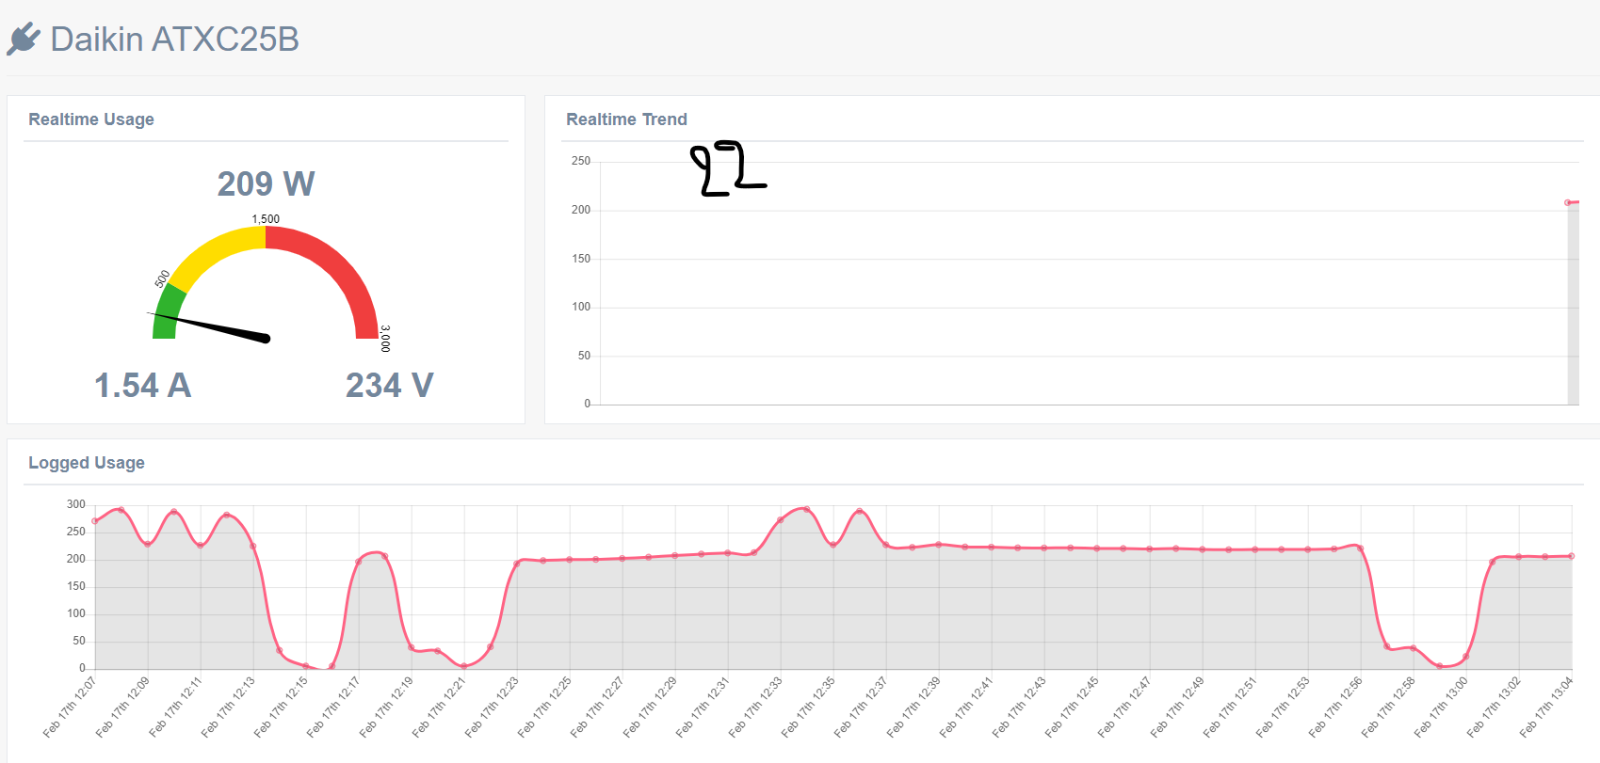Click the 250 axis label in Realtime Trend
1600x763 pixels.
(581, 161)
